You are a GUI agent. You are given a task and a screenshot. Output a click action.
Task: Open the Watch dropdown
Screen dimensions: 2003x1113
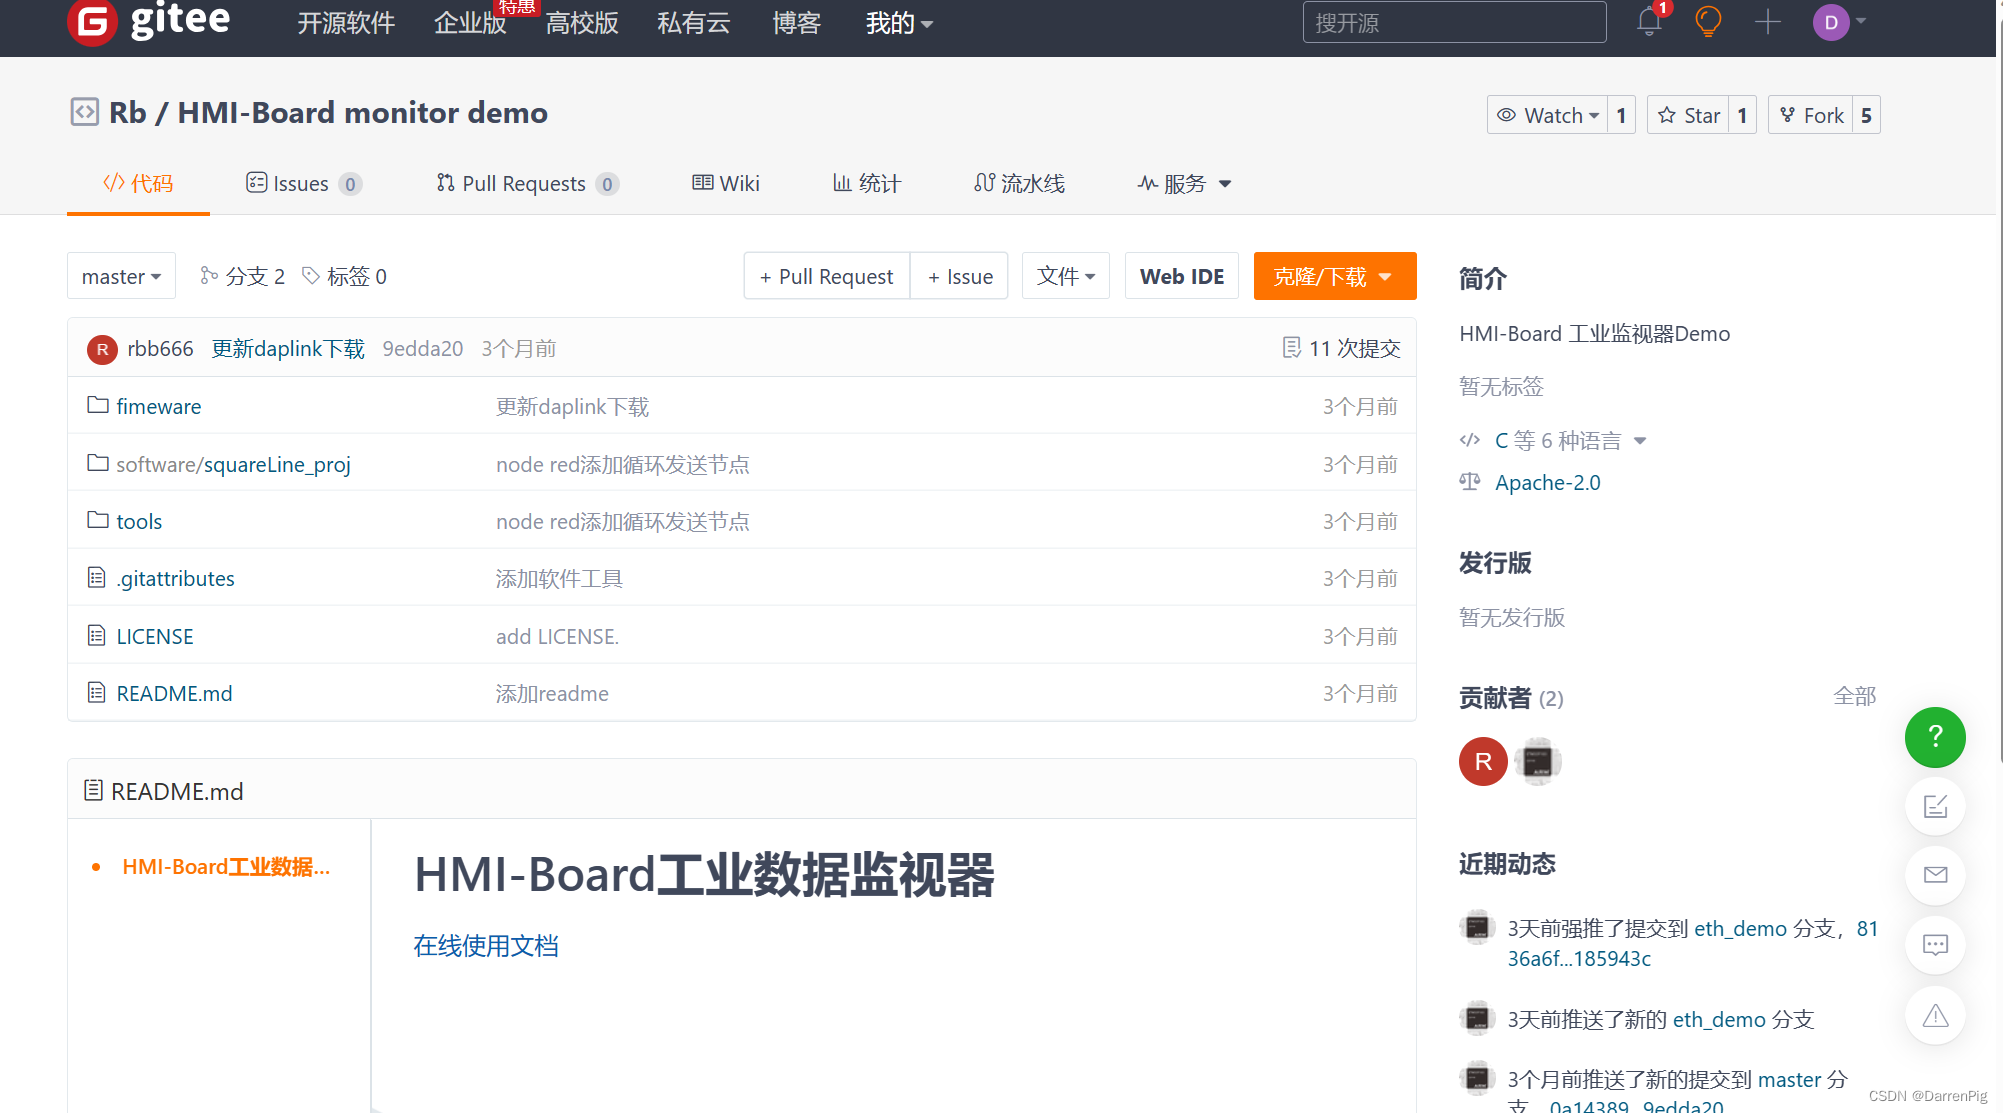pyautogui.click(x=1548, y=115)
